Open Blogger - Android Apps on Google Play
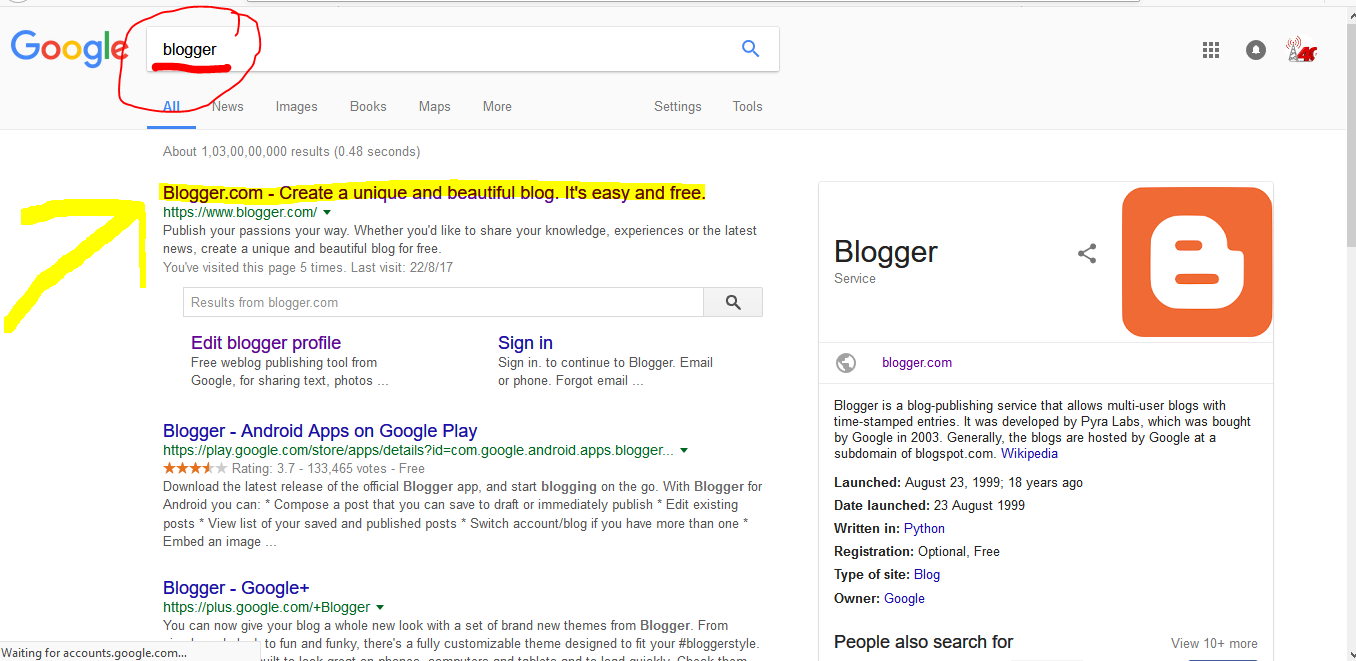Image resolution: width=1356 pixels, height=661 pixels. click(x=320, y=431)
